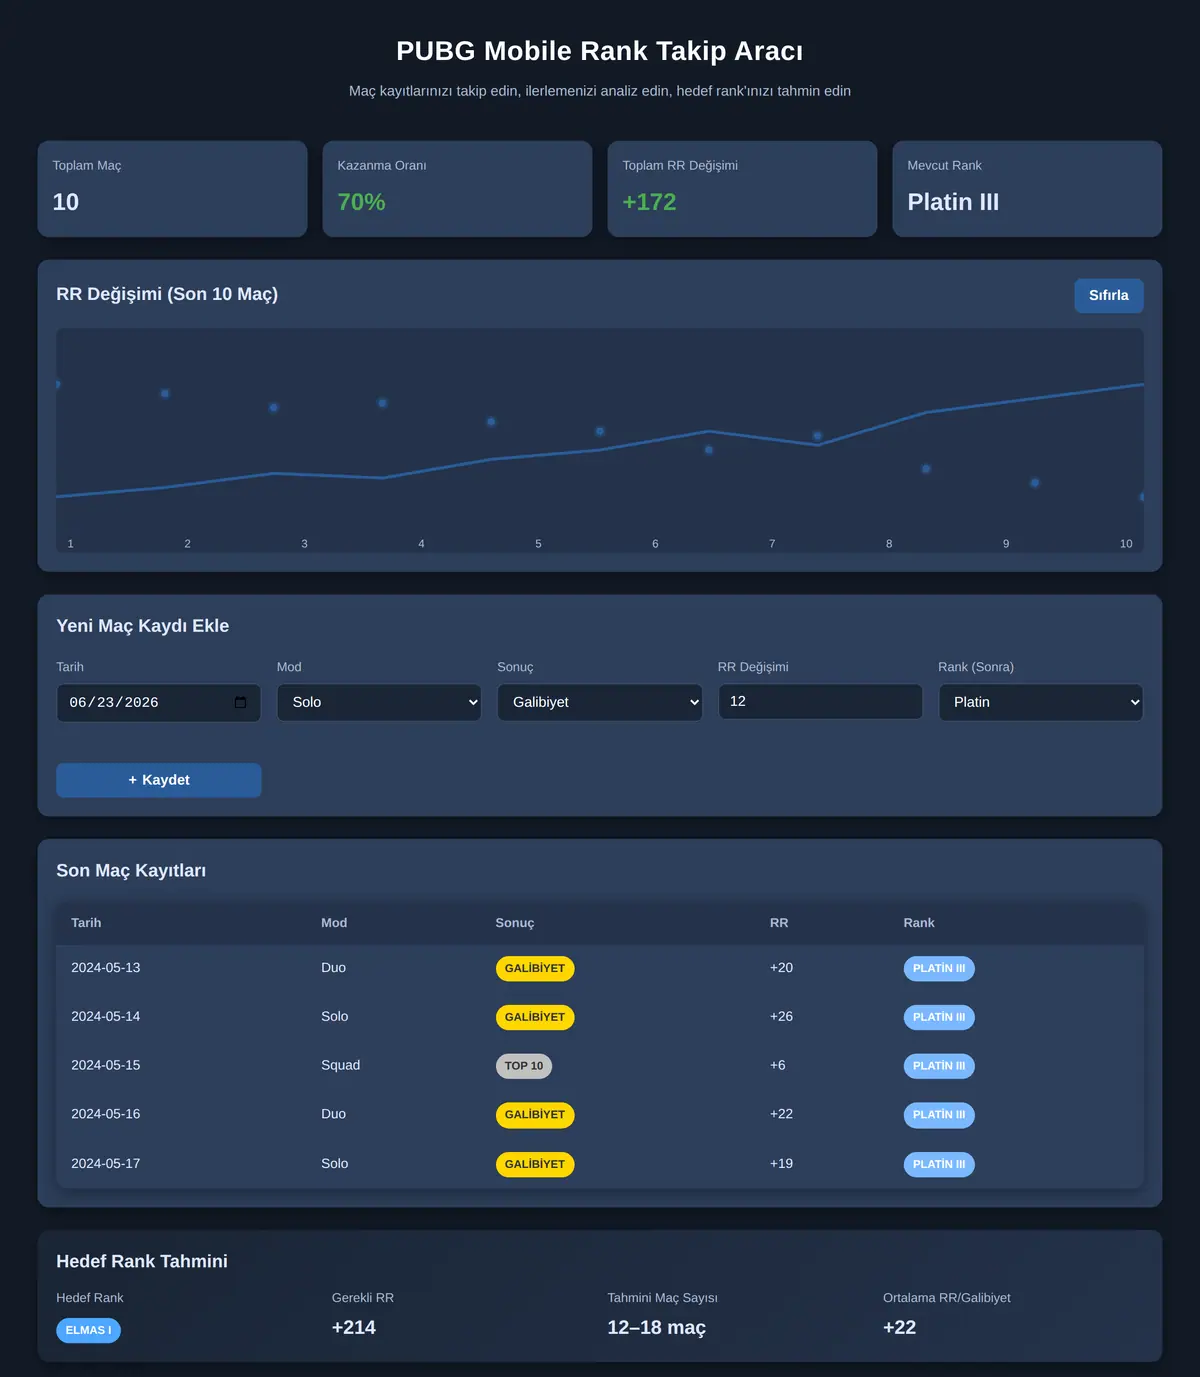Click the 12–18 maç estimate
1200x1377 pixels.
coord(657,1328)
